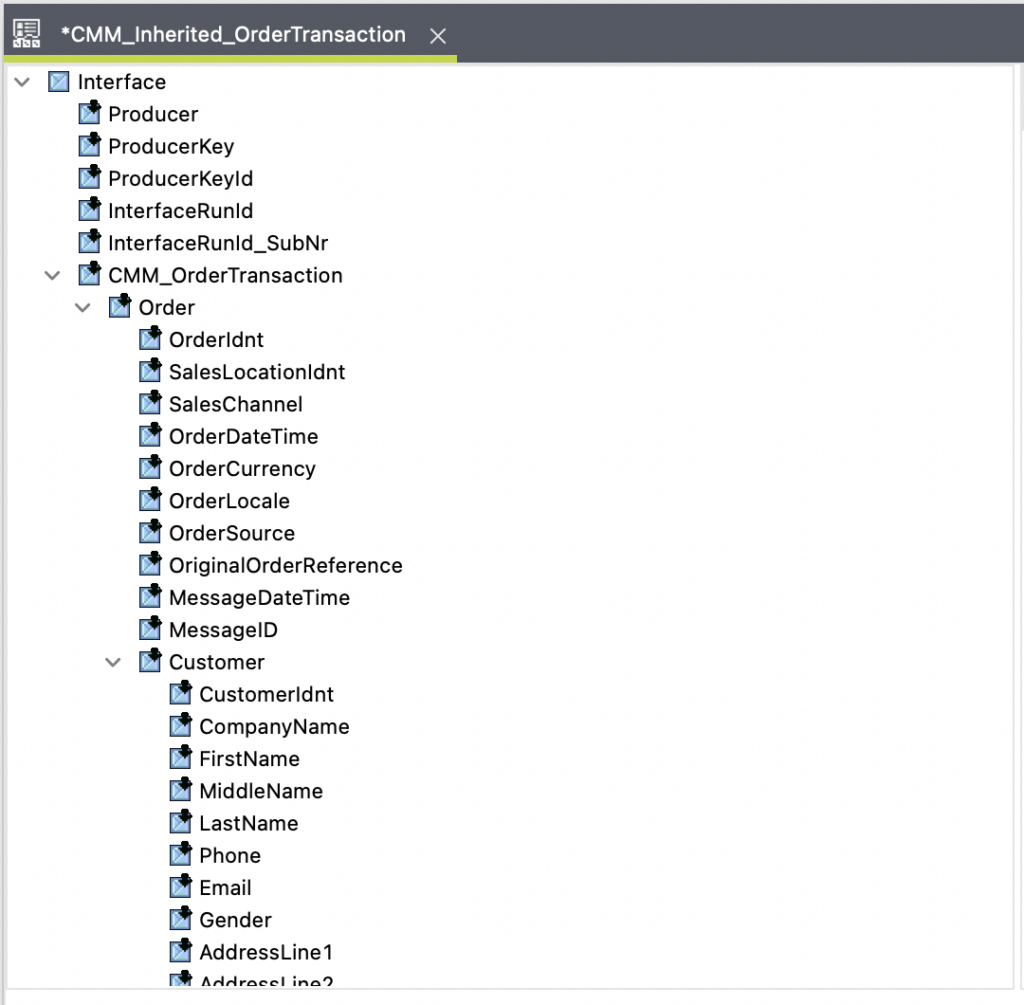The height and width of the screenshot is (1005, 1024).
Task: Select the OrderDateTime label
Action: 244,436
